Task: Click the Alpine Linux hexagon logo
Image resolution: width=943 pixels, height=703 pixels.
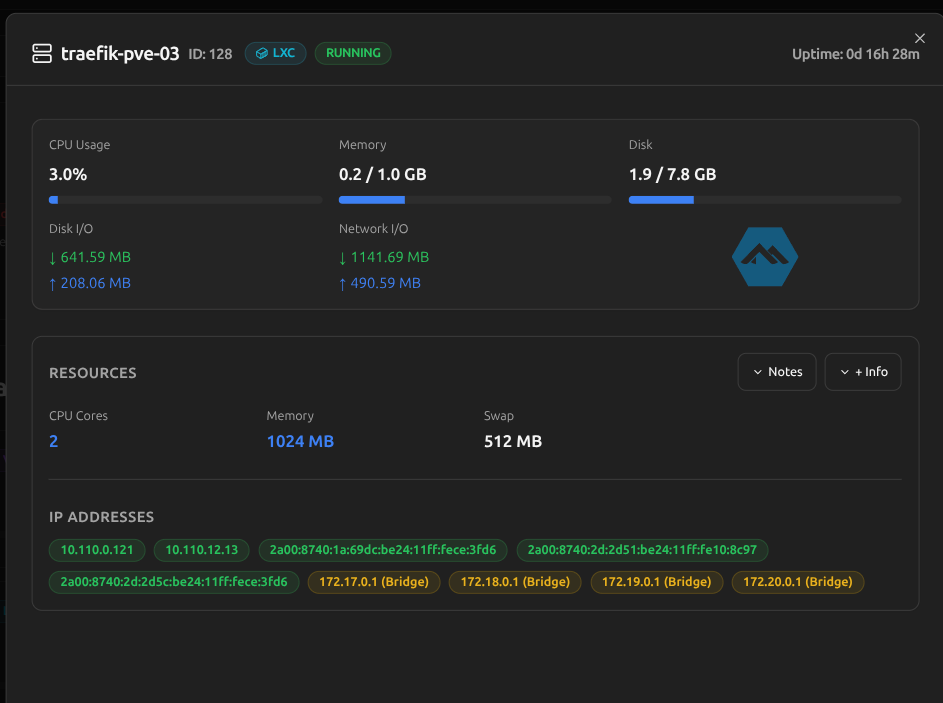Action: (x=765, y=257)
